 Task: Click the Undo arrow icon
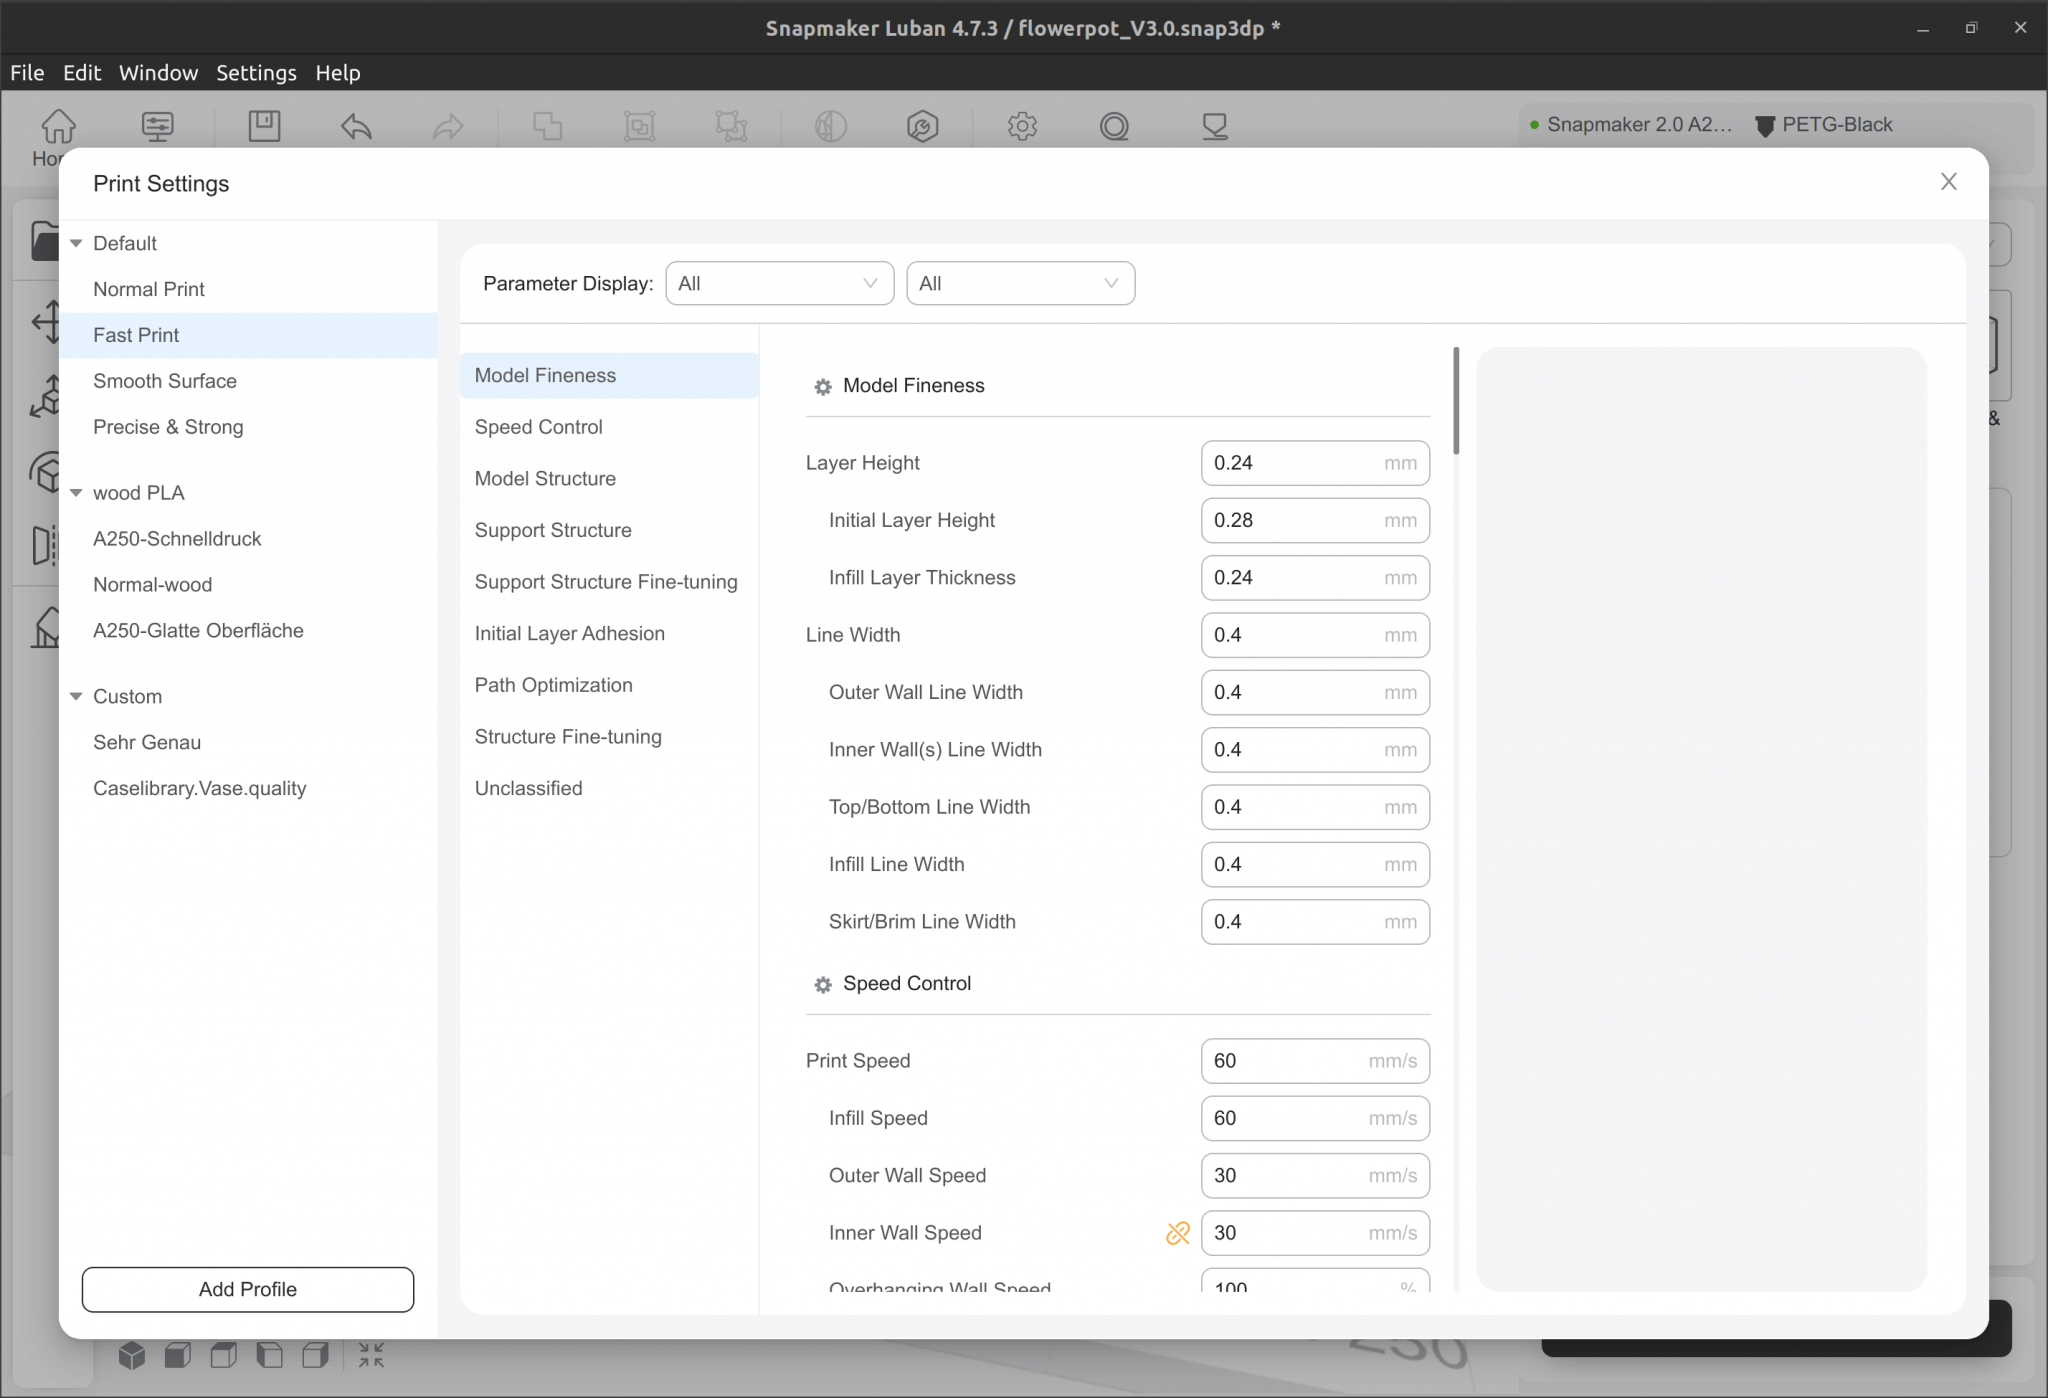point(356,127)
